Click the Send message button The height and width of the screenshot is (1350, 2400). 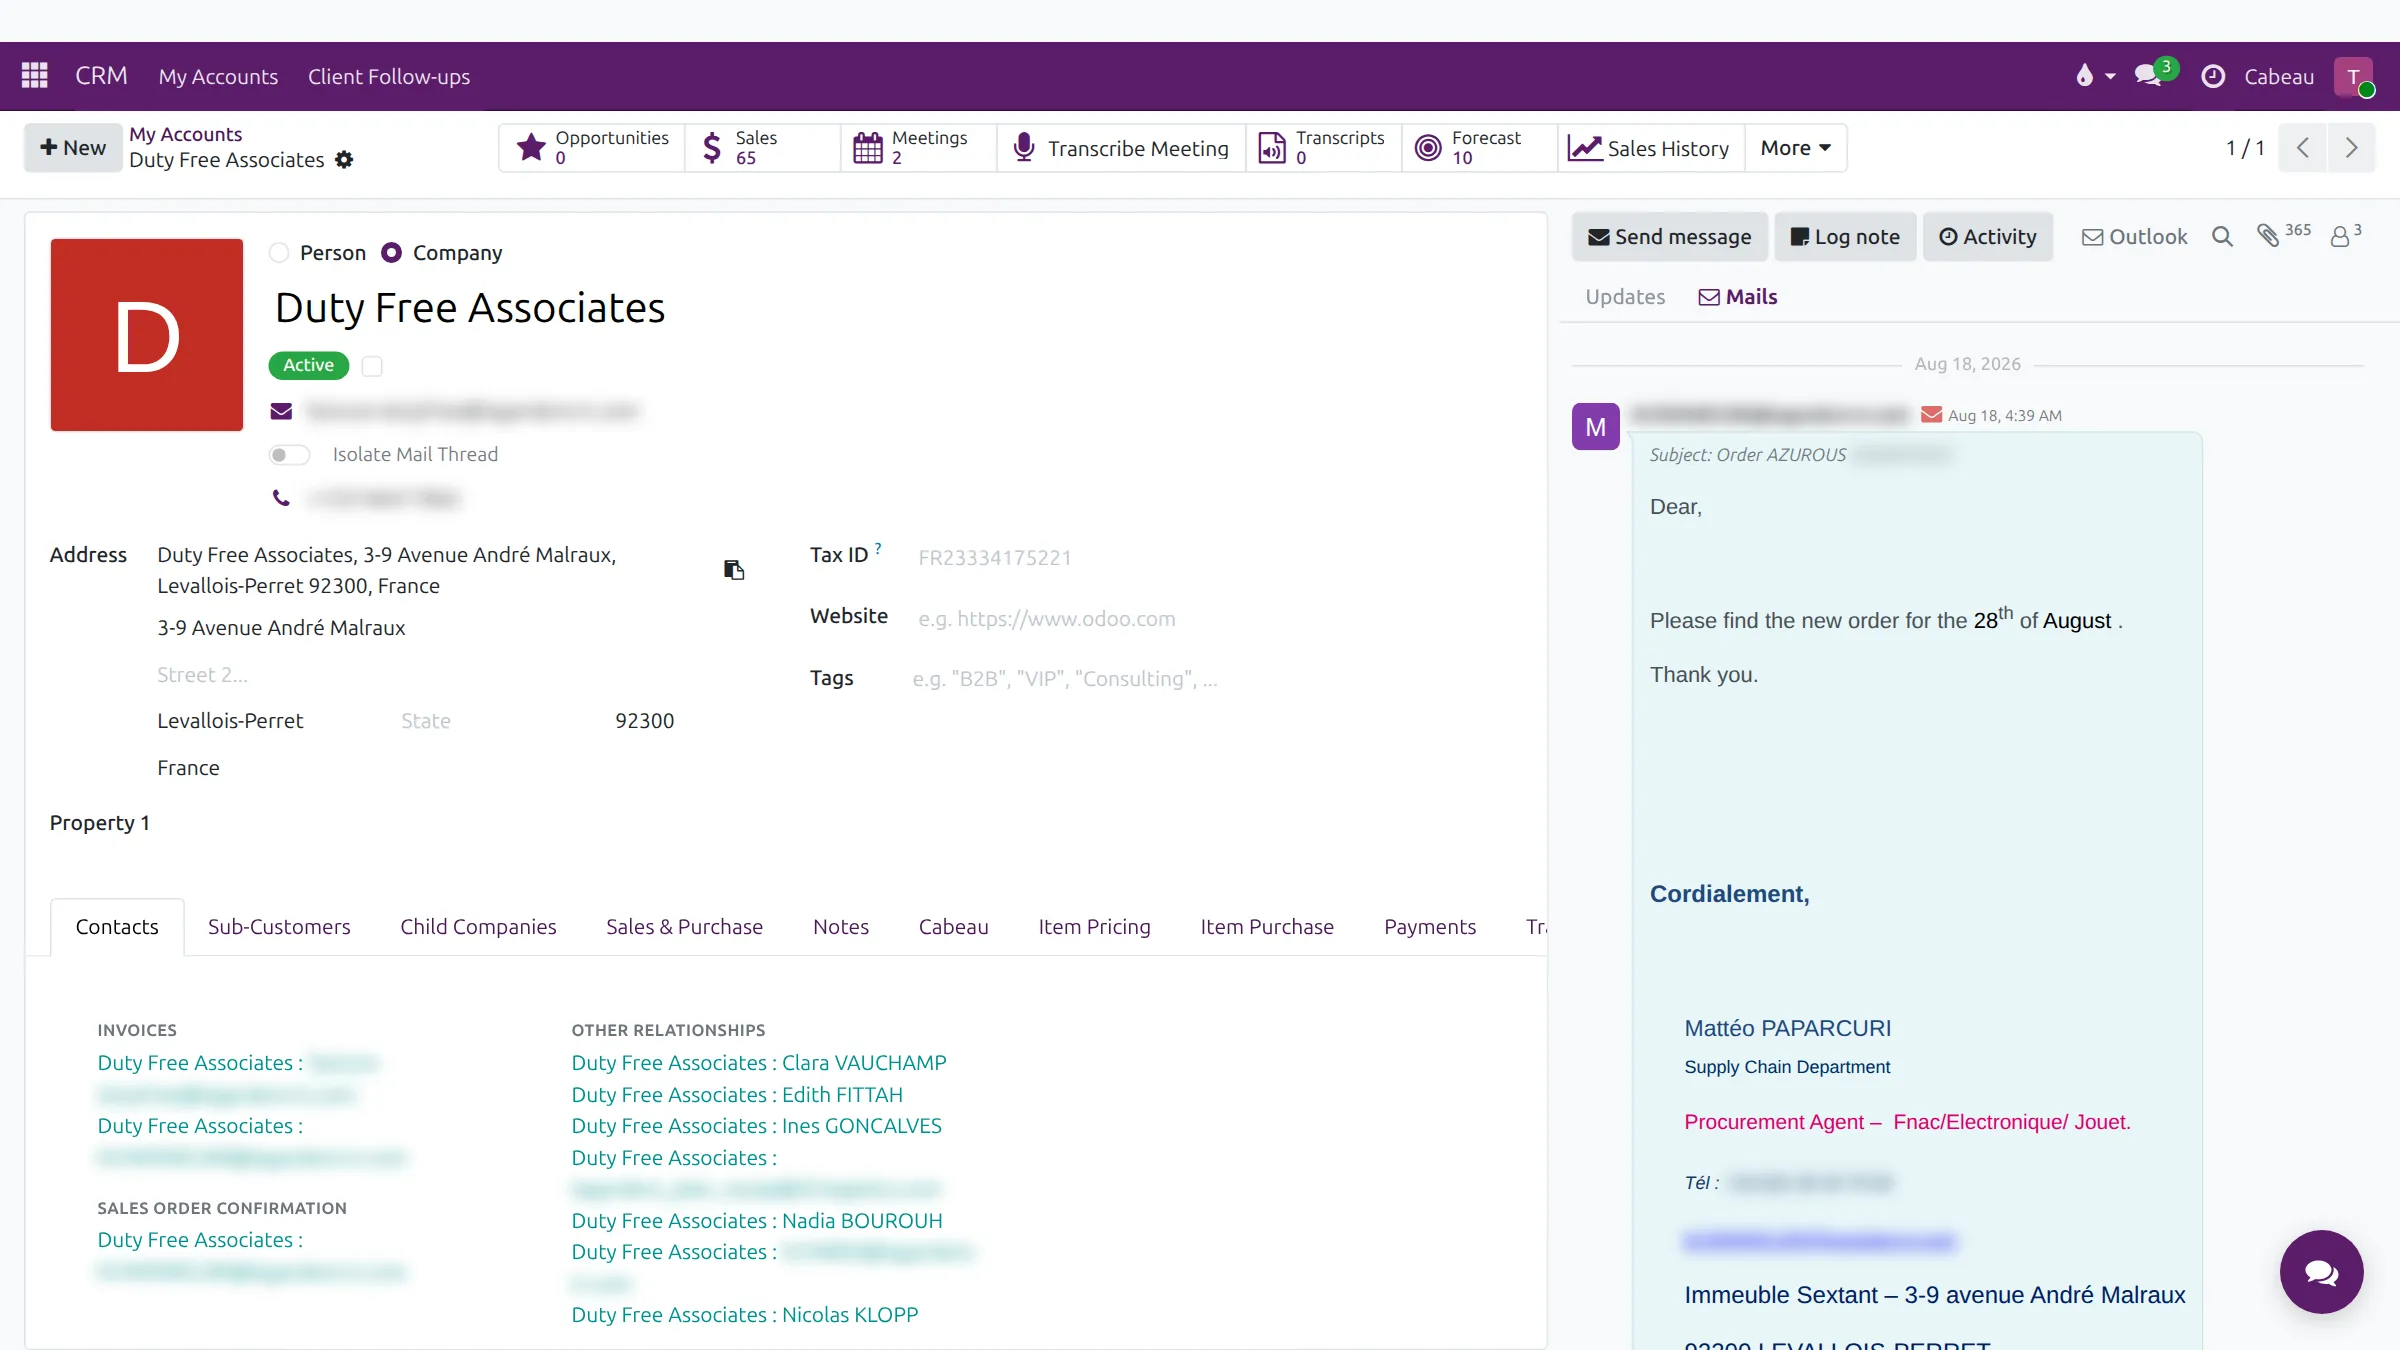[x=1670, y=237]
